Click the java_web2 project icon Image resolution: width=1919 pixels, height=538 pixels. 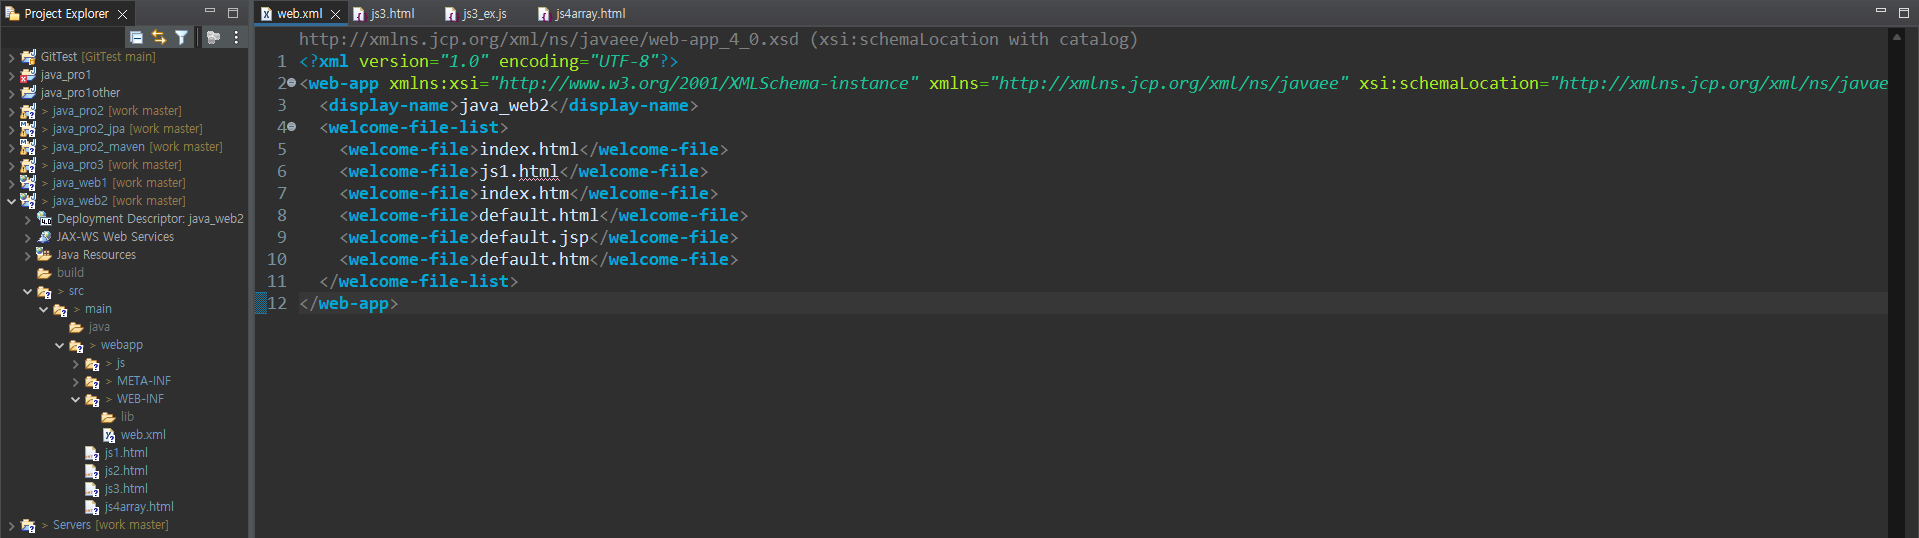click(x=28, y=201)
